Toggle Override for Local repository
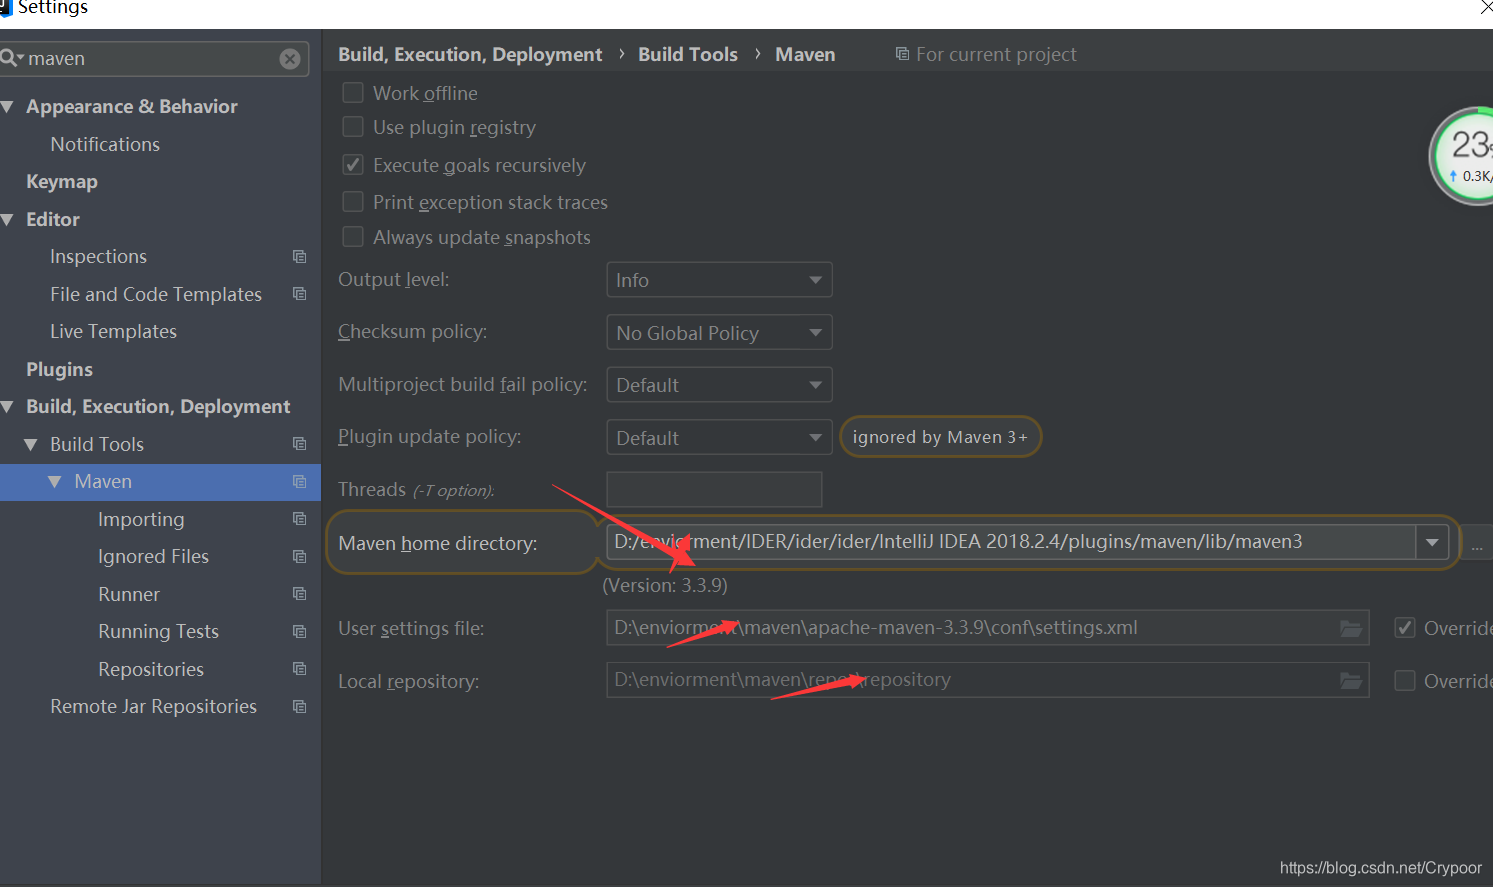 tap(1405, 681)
